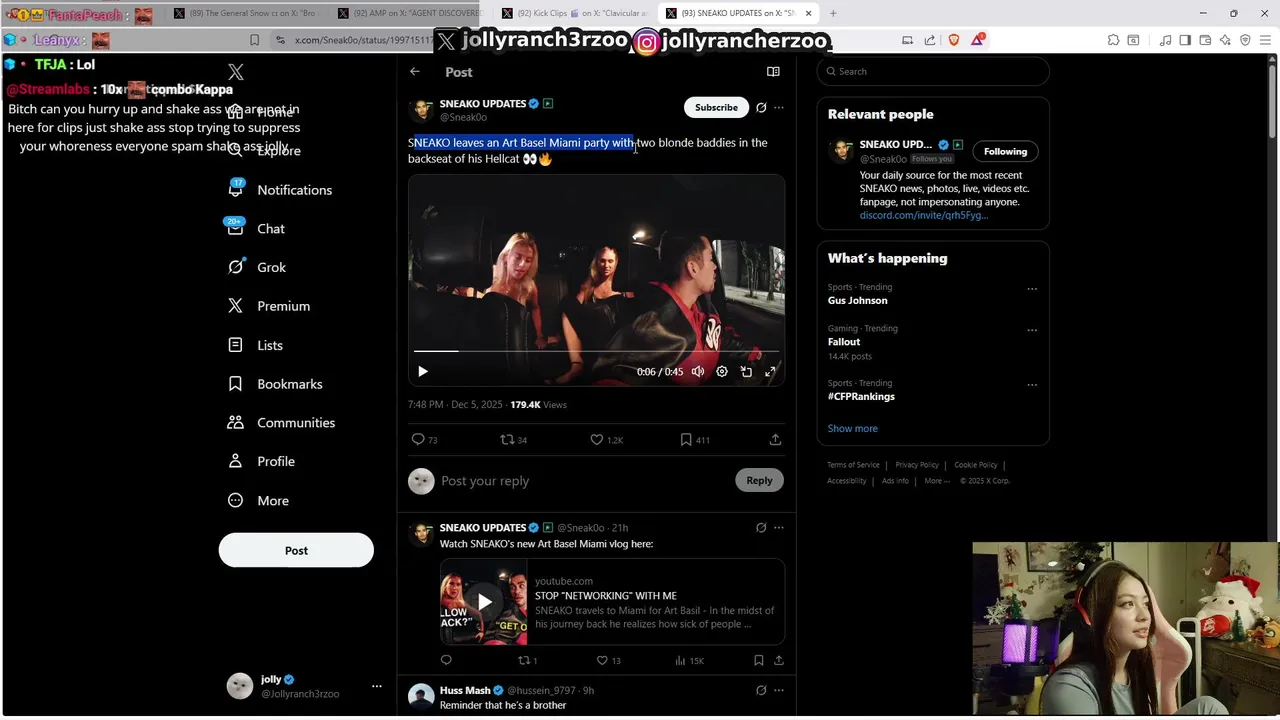Viewport: 1280px width, 720px height.
Task: Play the video in the post
Action: pyautogui.click(x=423, y=372)
